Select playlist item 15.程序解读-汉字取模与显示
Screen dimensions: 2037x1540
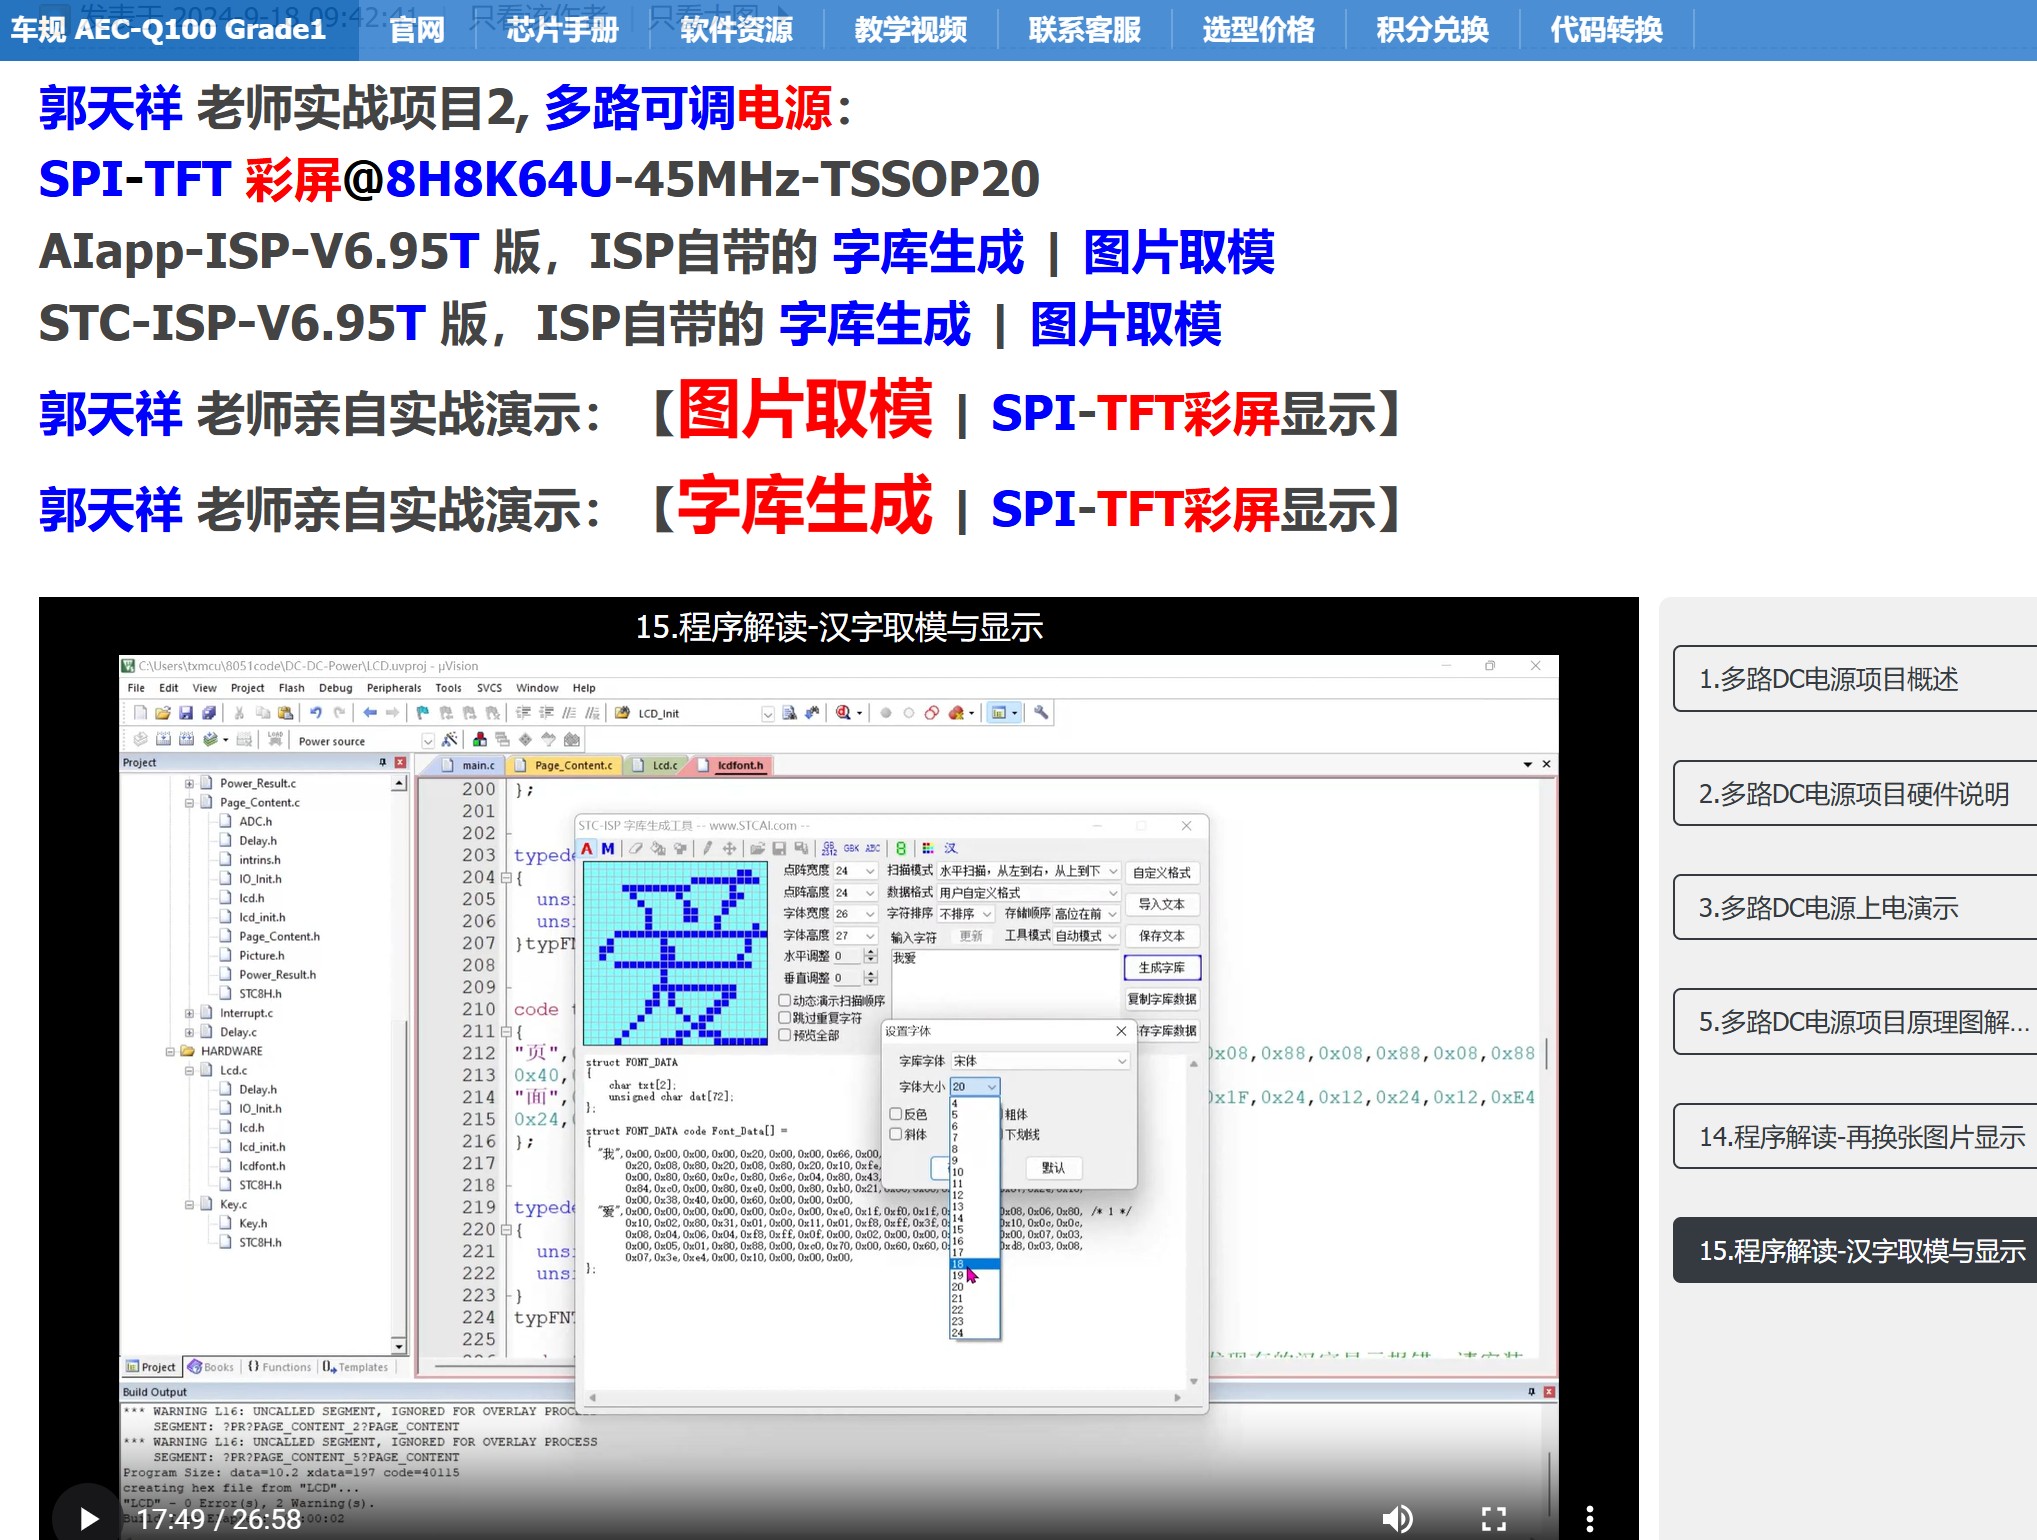(x=1855, y=1251)
